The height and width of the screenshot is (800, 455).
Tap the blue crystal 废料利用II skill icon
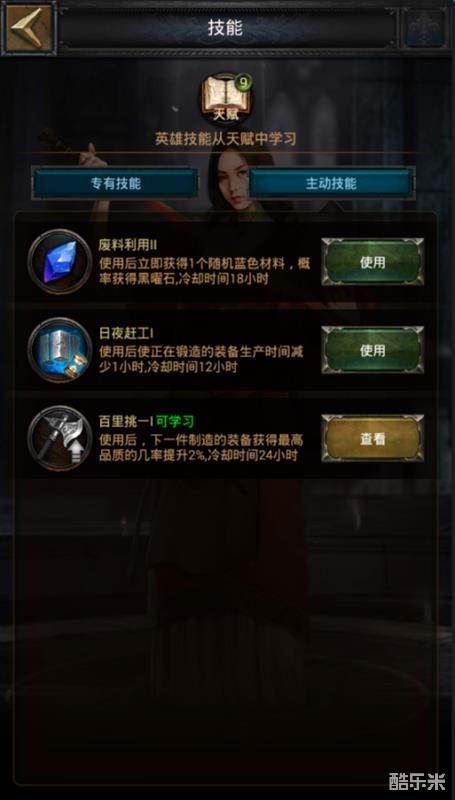[x=60, y=261]
